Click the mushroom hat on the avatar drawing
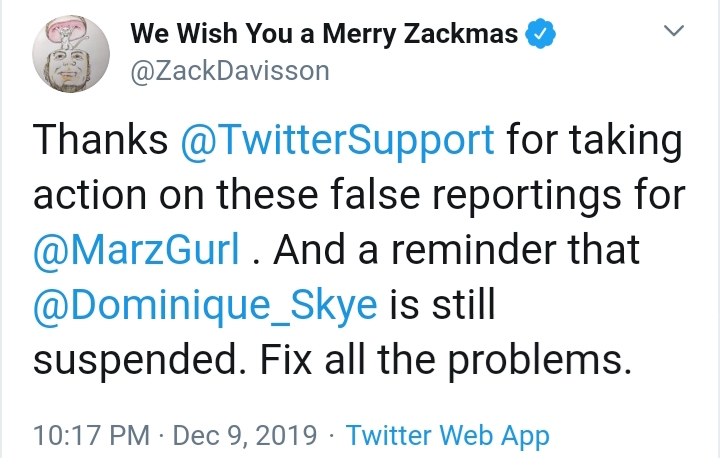Screen dimensions: 720x458 71,31
